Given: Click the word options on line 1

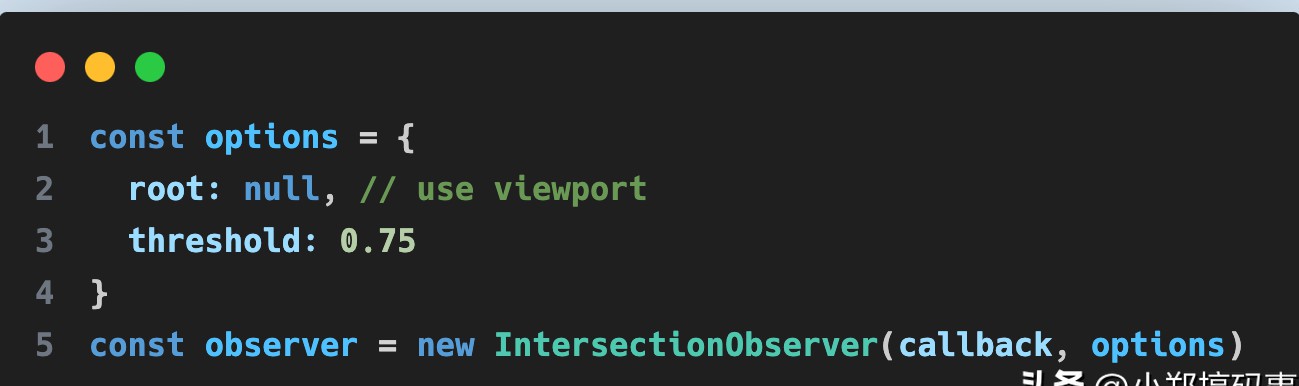Looking at the screenshot, I should pyautogui.click(x=272, y=138).
